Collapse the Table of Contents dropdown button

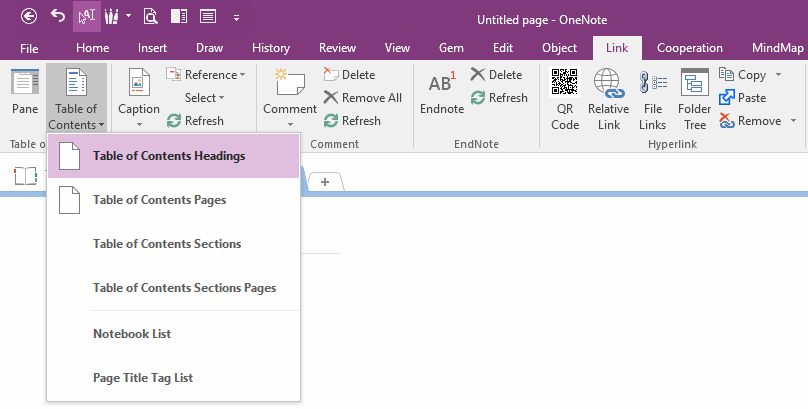click(76, 98)
